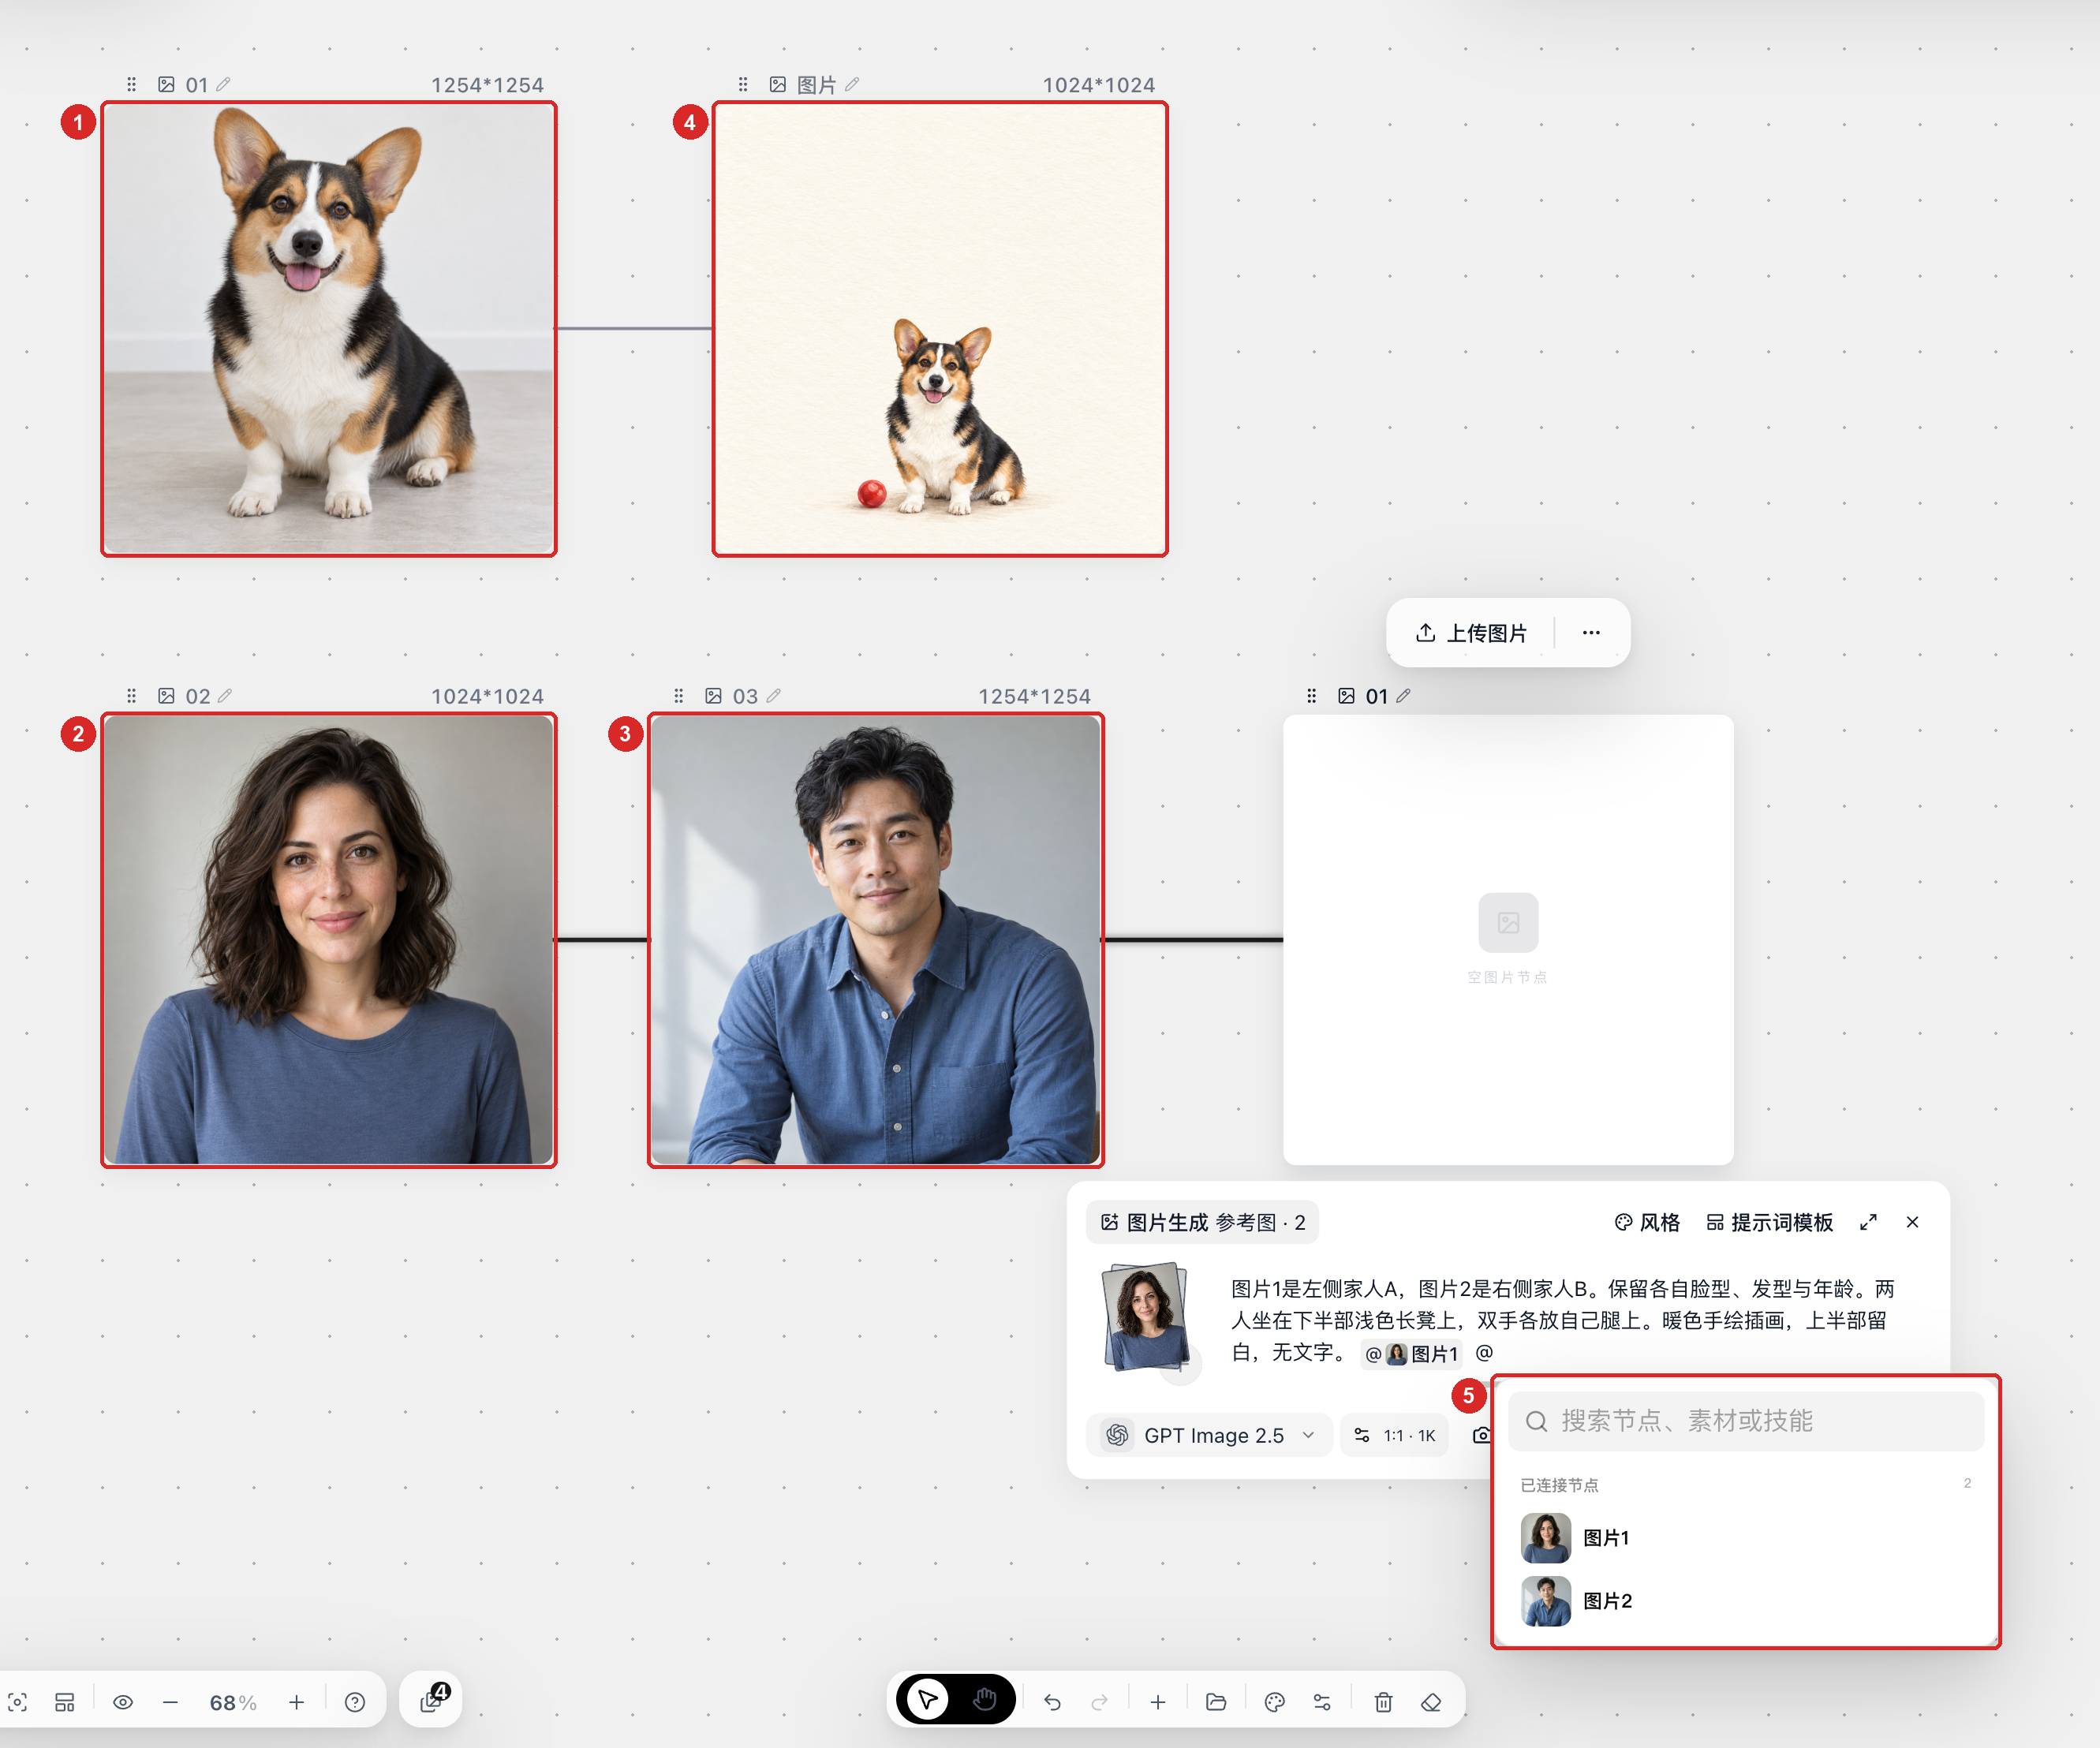Open the help question mark icon
The height and width of the screenshot is (1748, 2100).
pos(355,1702)
